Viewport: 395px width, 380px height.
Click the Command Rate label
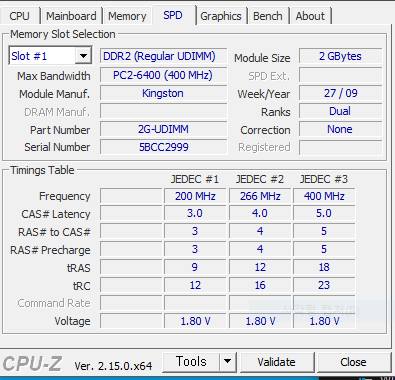(x=54, y=303)
